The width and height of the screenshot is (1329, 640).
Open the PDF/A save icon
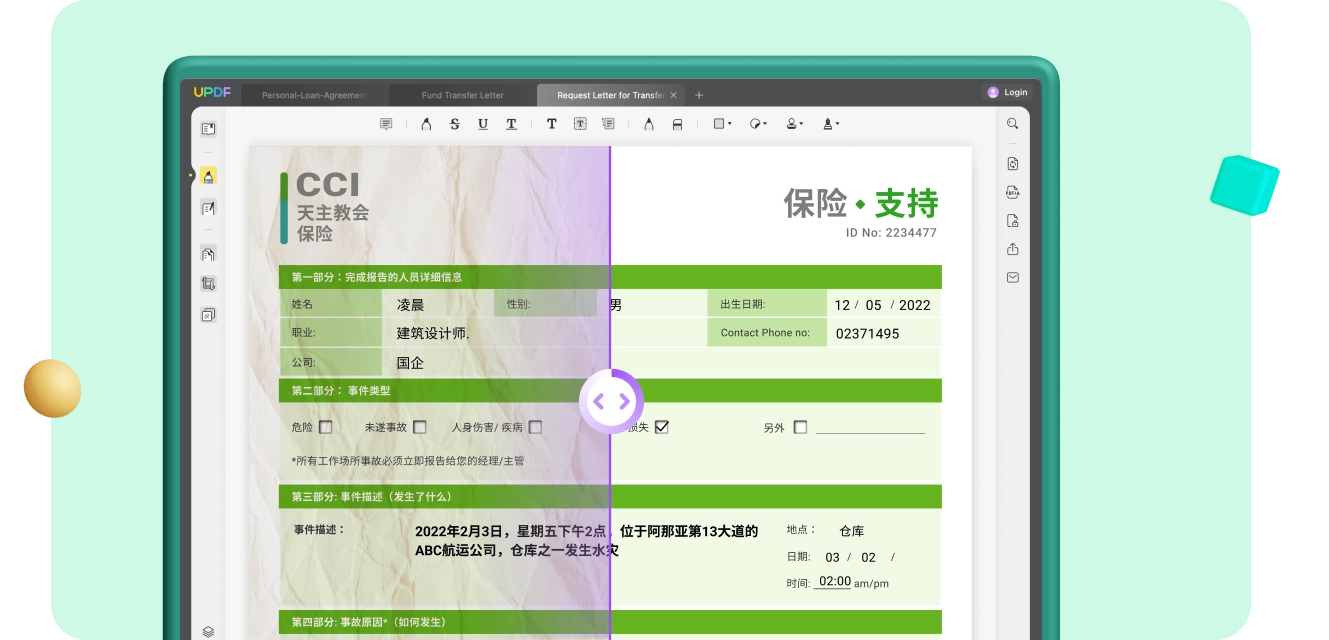pyautogui.click(x=1012, y=192)
